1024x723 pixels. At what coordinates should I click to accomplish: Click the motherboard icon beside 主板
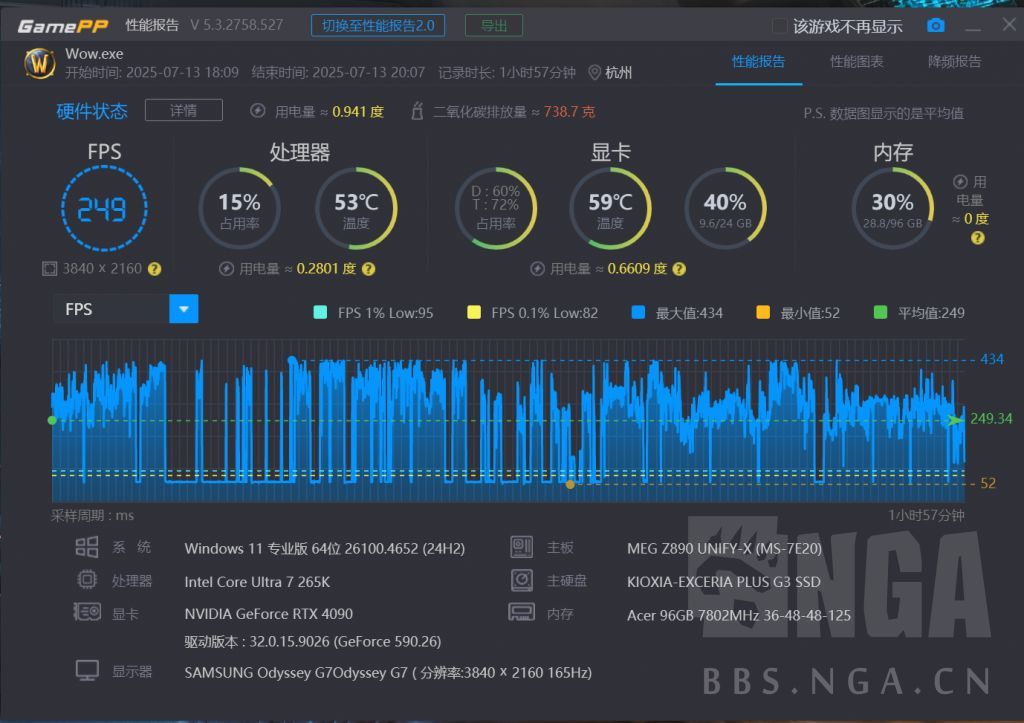521,547
